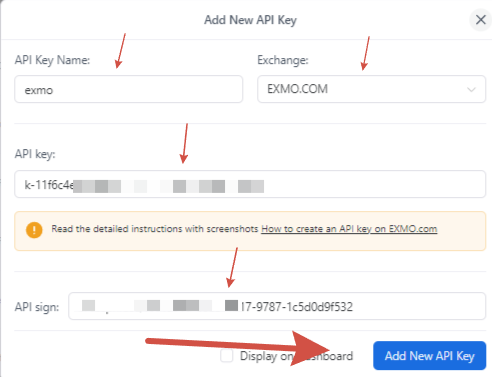
Task: Click the chevron arrow in Exchange selector
Action: pos(471,89)
